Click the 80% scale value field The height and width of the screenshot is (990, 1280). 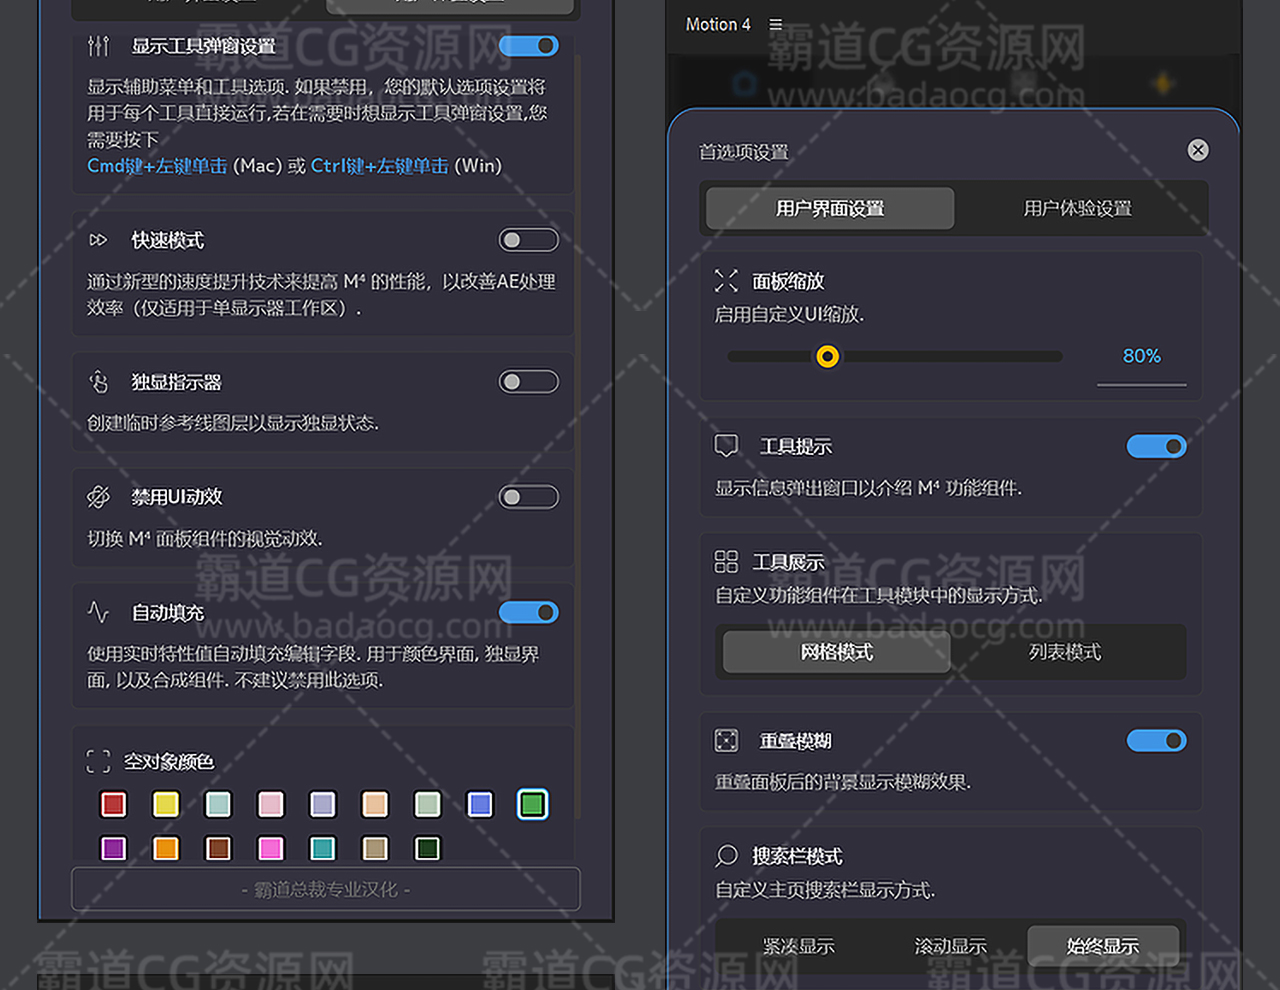[x=1141, y=357]
